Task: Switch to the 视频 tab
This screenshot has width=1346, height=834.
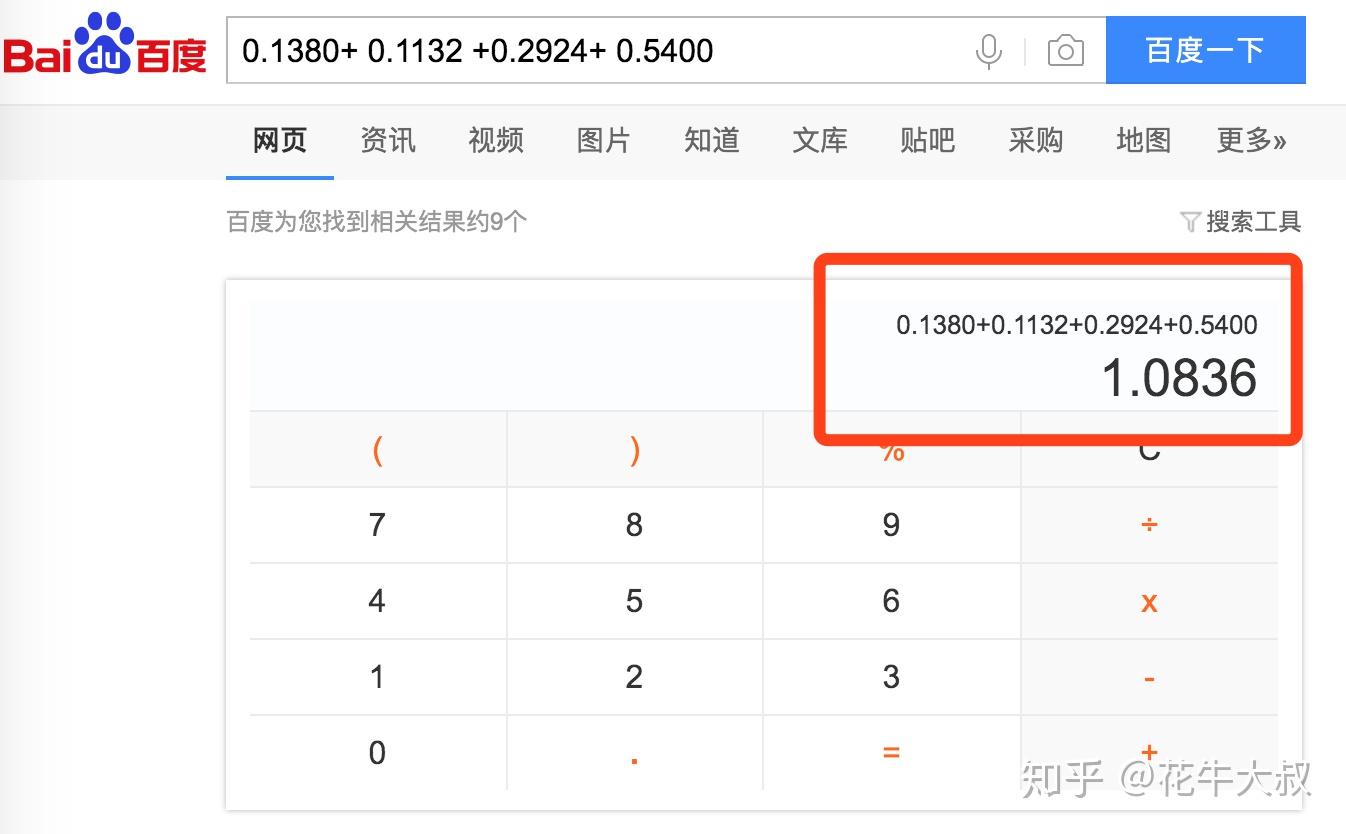Action: coord(495,141)
